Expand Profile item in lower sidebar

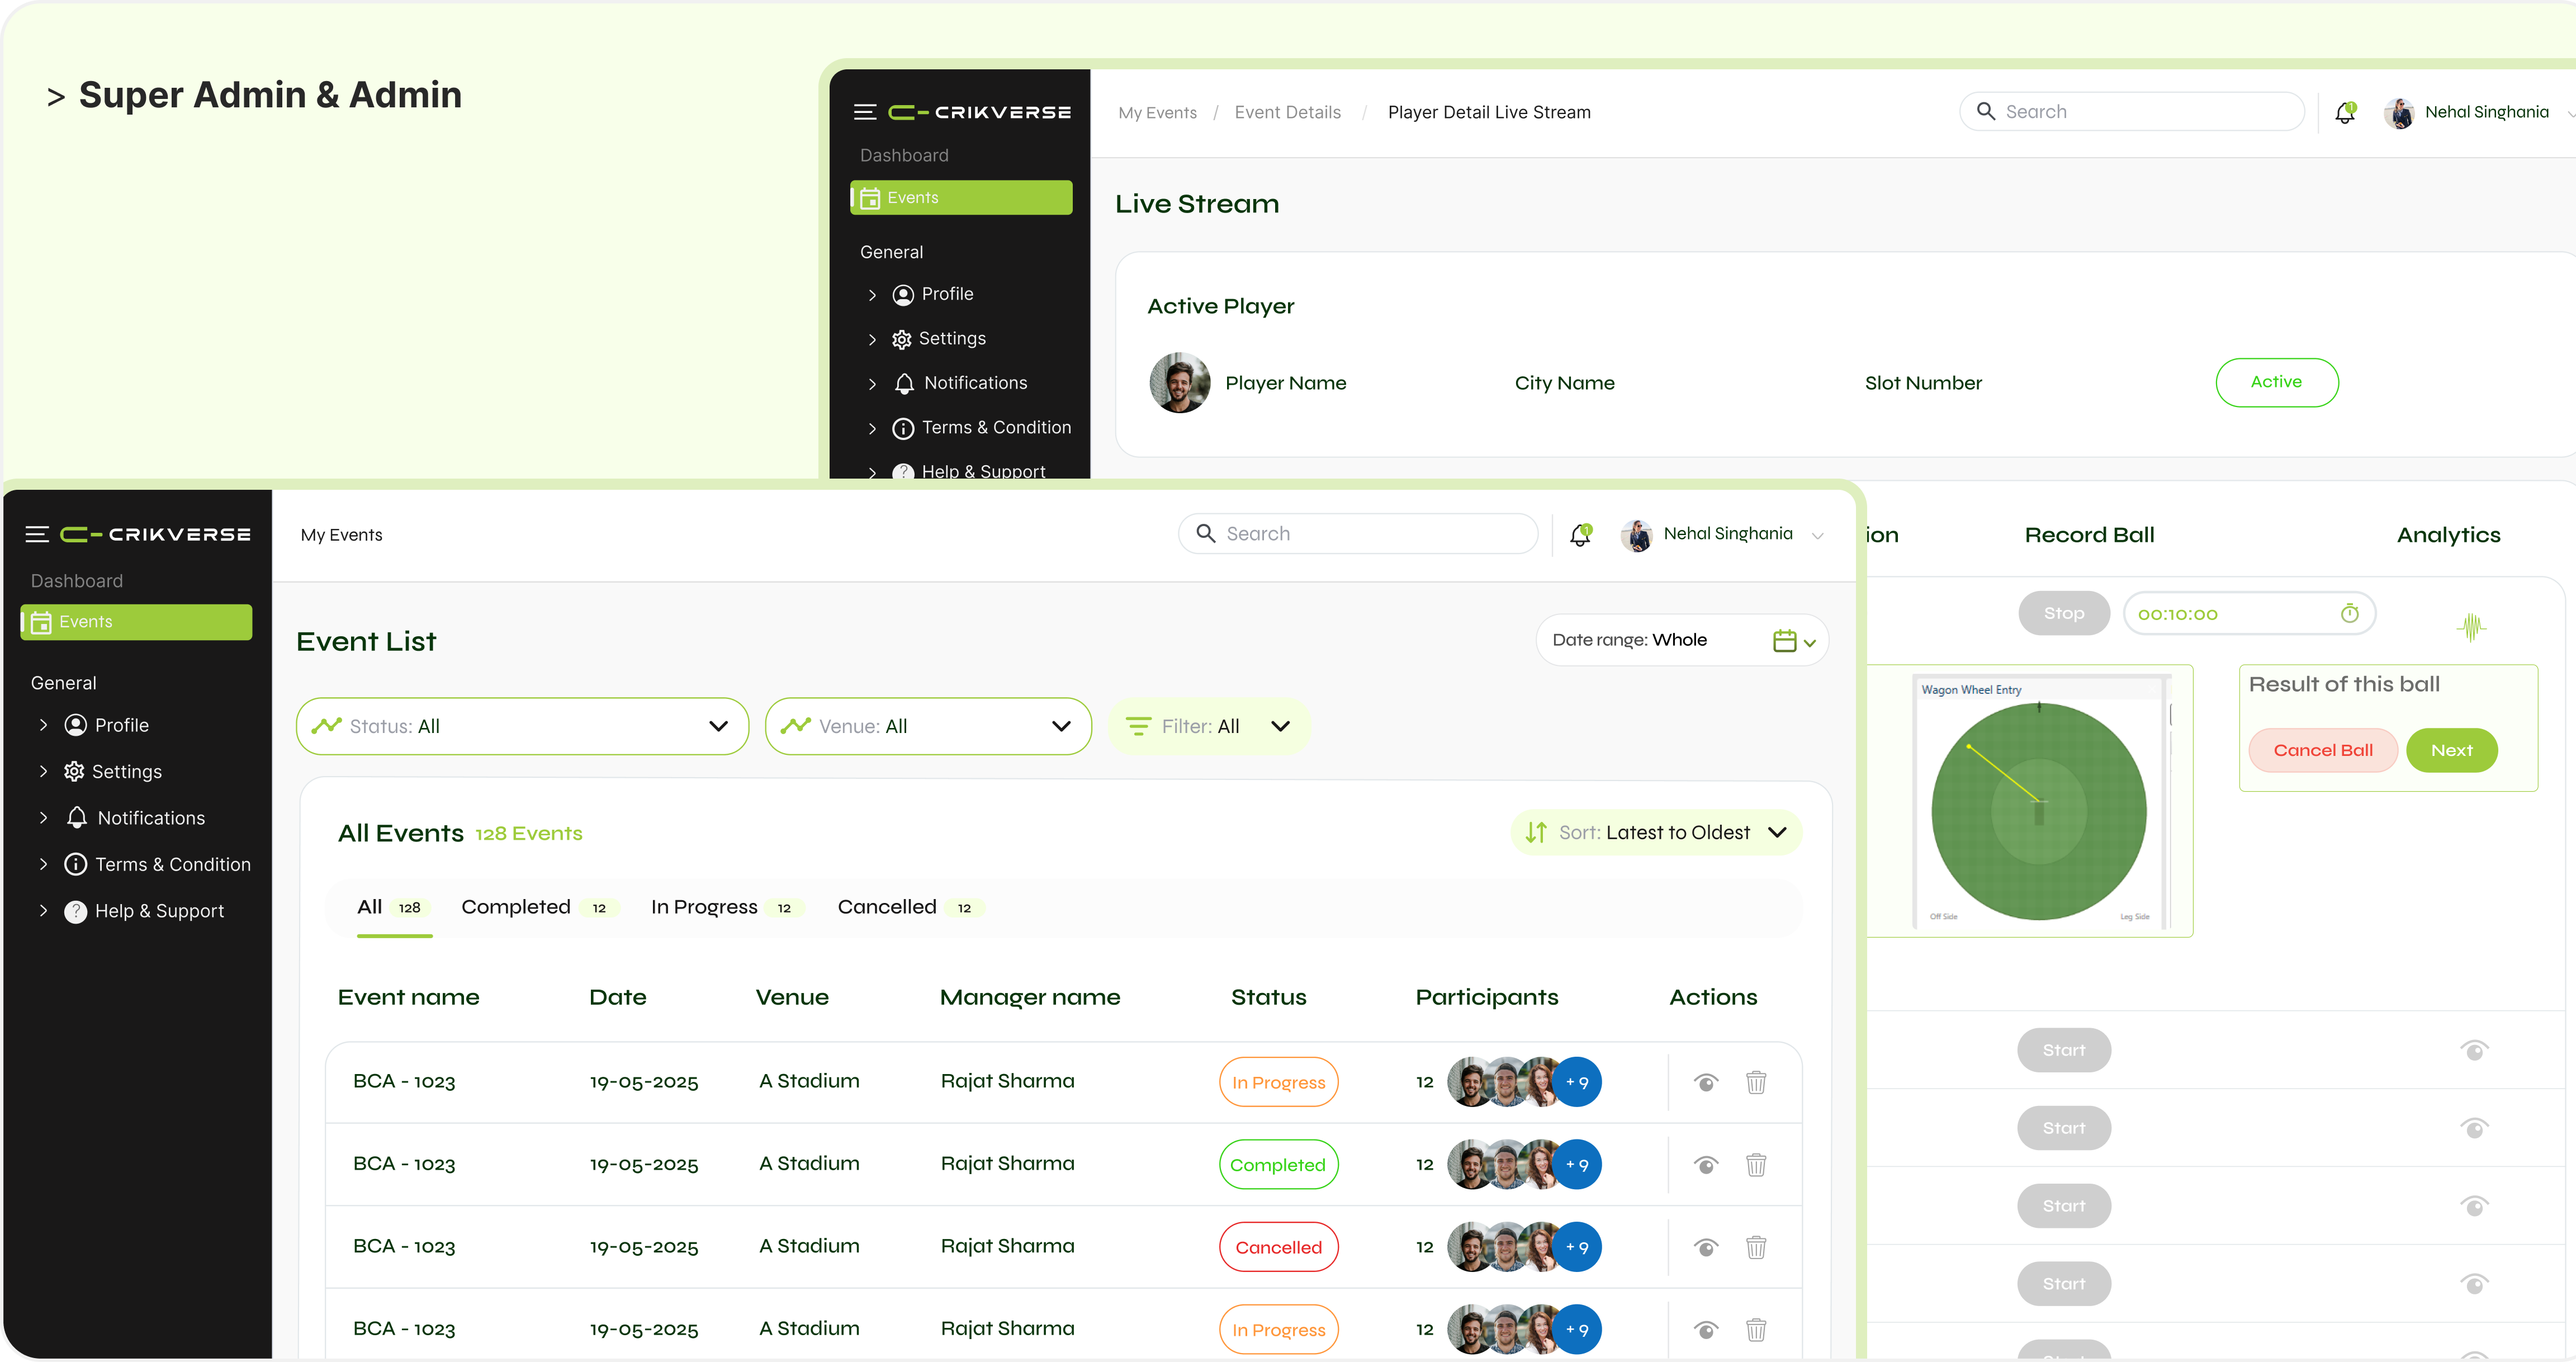tap(43, 725)
